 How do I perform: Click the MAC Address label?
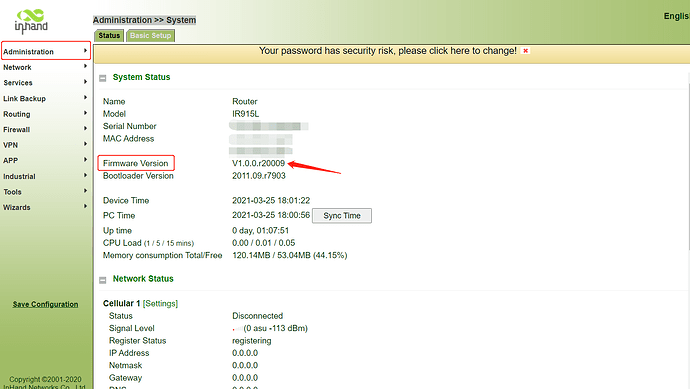[x=128, y=139]
